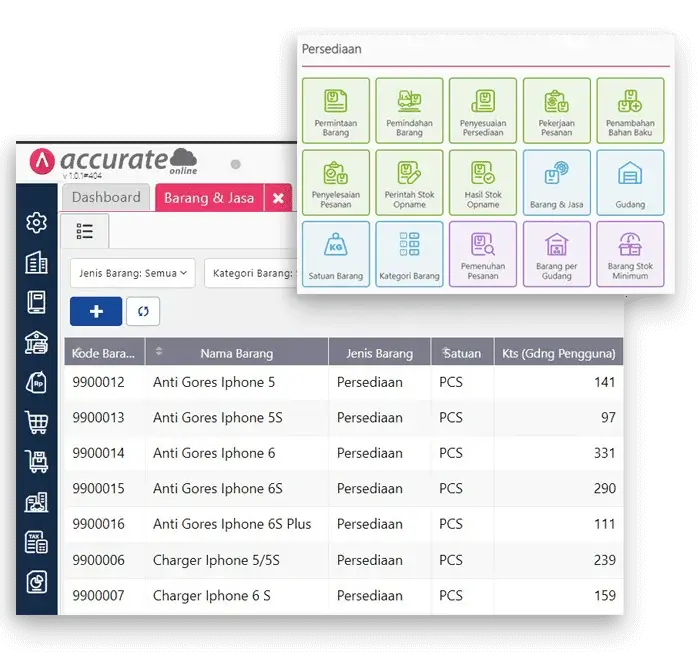Switch to the list view toggle
Image resolution: width=698 pixels, height=672 pixels.
pyautogui.click(x=85, y=231)
